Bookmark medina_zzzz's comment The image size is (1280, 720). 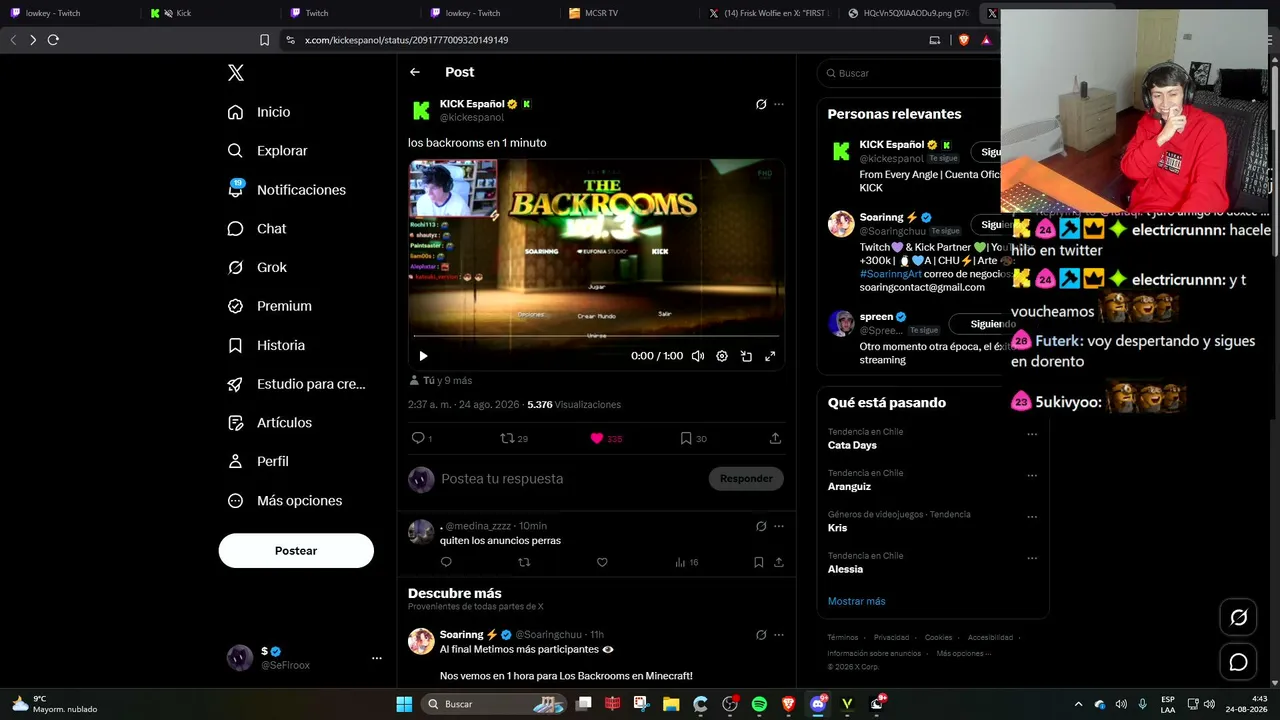tap(758, 562)
